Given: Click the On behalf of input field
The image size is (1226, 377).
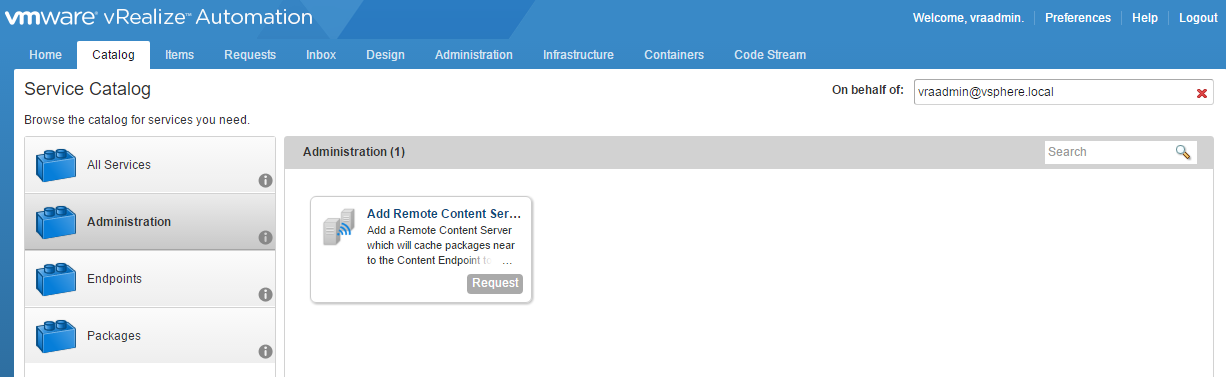Looking at the screenshot, I should 1053,92.
